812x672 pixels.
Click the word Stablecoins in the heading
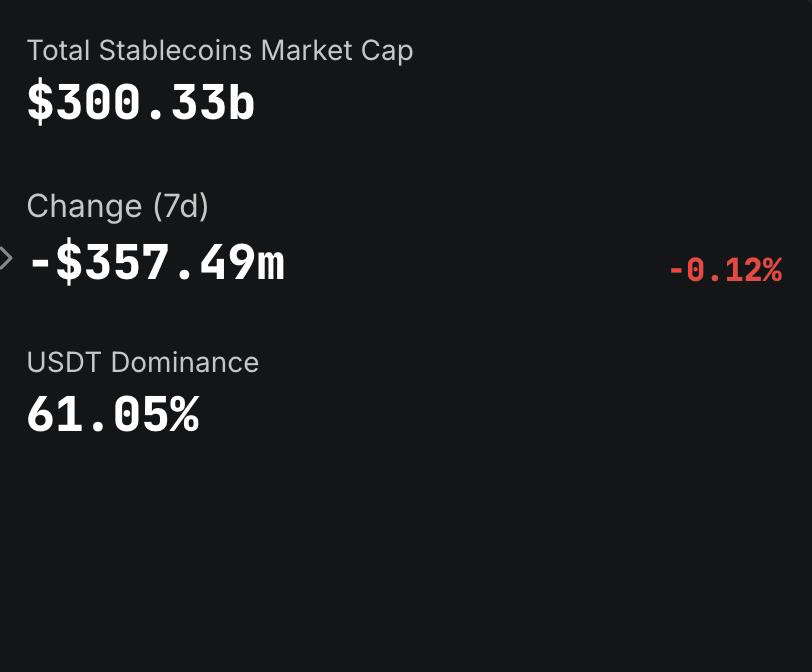click(176, 51)
